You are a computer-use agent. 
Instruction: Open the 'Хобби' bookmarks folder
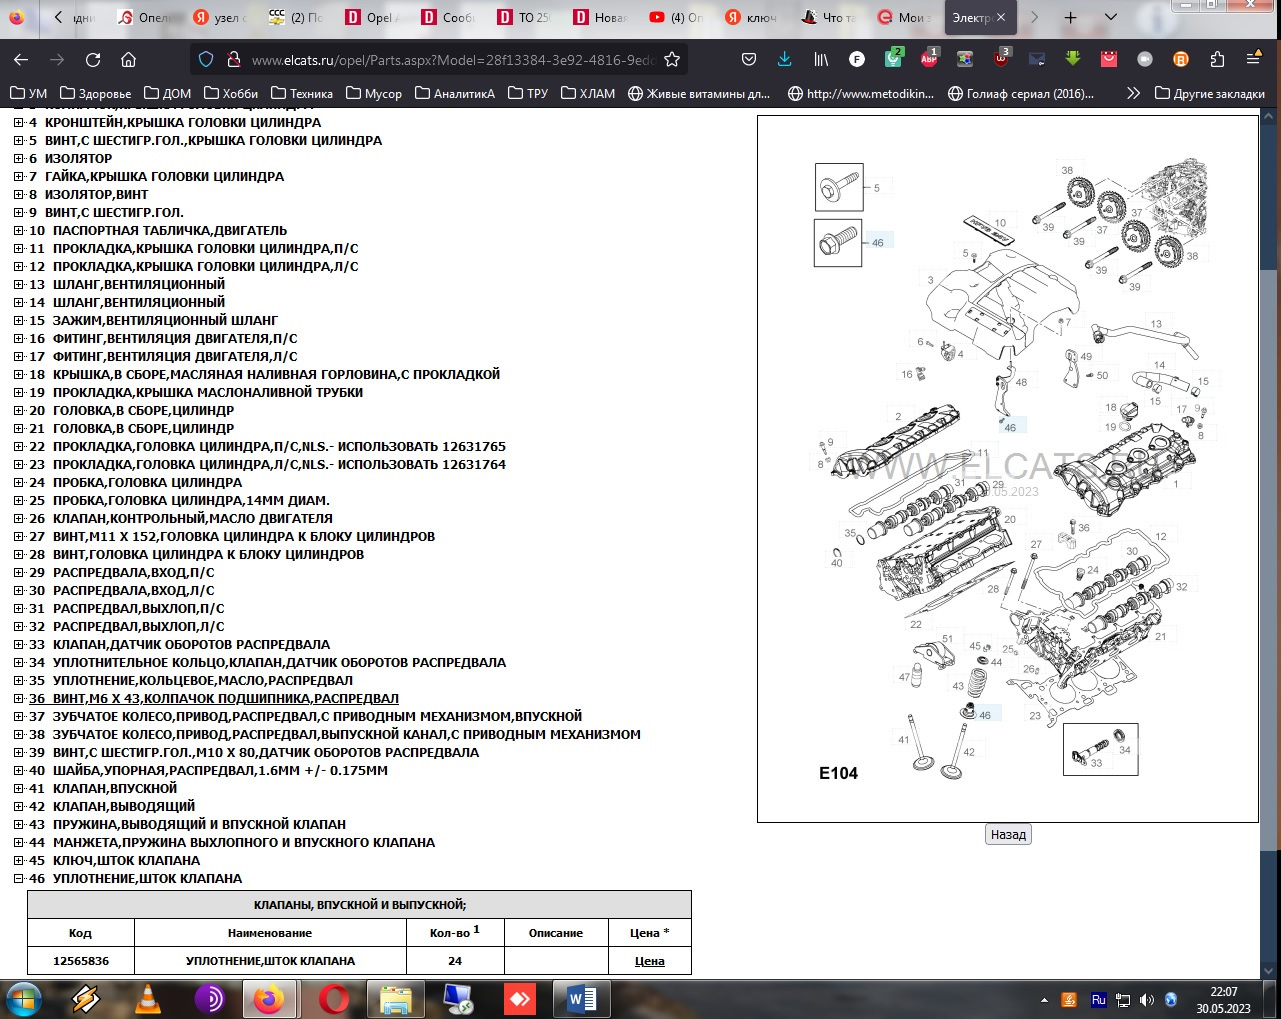[231, 93]
